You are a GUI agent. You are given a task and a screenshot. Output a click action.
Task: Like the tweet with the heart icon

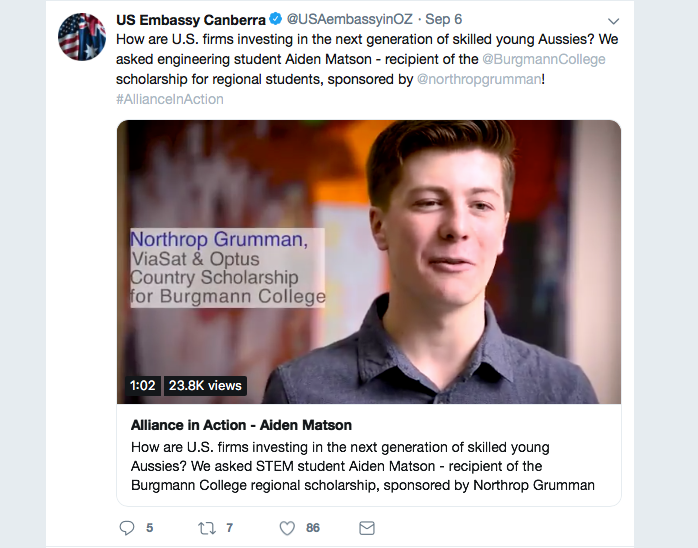287,528
